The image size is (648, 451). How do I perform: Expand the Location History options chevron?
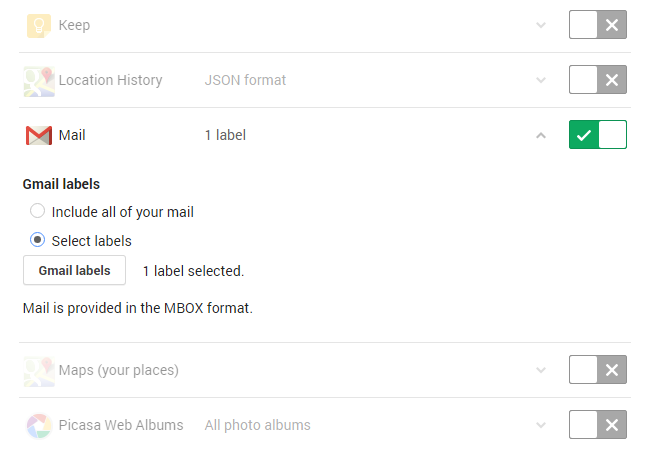[541, 80]
